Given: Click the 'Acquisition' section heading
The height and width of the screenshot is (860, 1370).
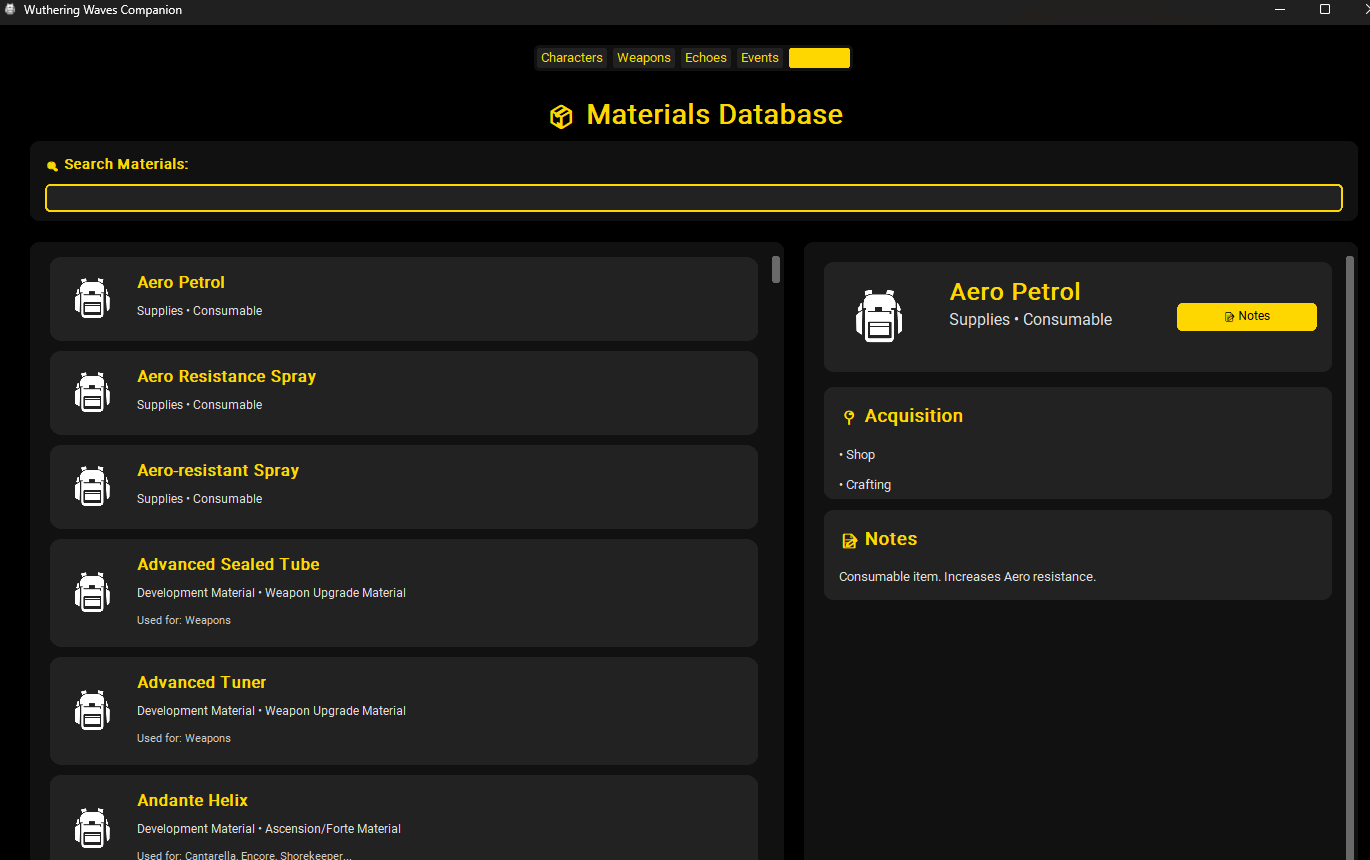Looking at the screenshot, I should coord(914,416).
